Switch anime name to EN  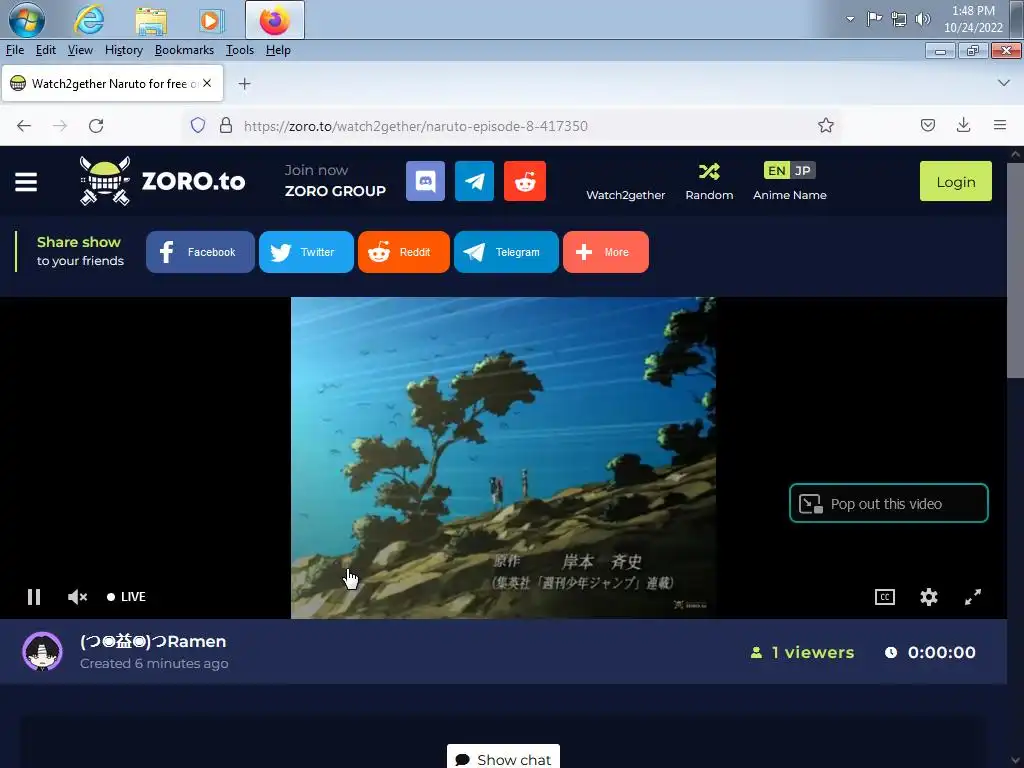[776, 170]
